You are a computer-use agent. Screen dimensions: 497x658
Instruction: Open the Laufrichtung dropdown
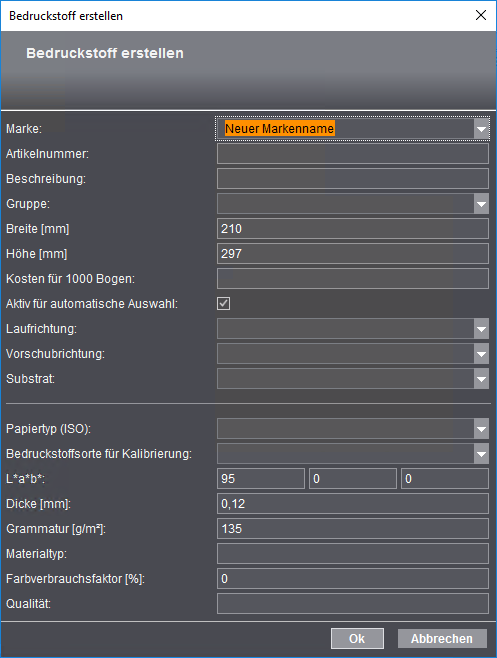click(481, 329)
